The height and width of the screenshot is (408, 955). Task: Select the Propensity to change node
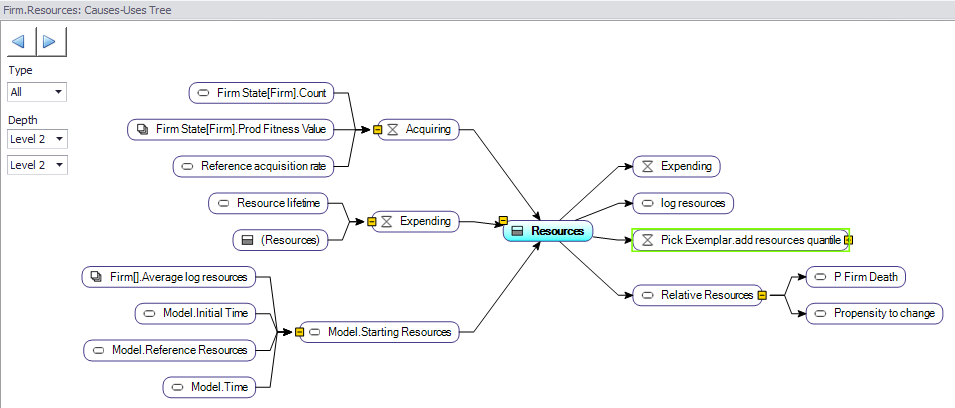click(874, 313)
